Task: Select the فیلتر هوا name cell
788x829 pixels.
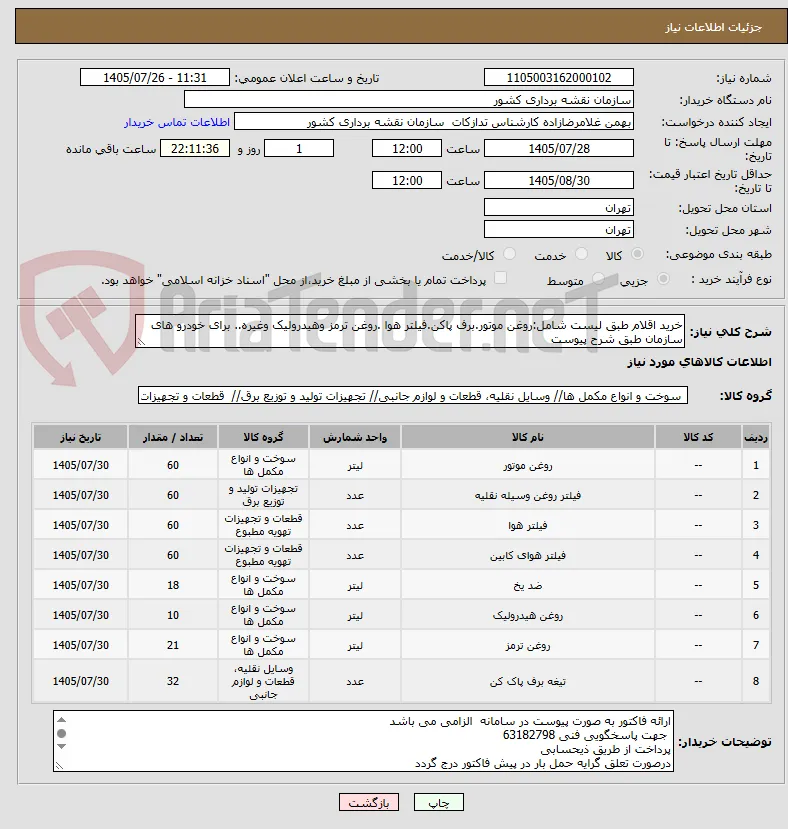Action: tap(528, 526)
